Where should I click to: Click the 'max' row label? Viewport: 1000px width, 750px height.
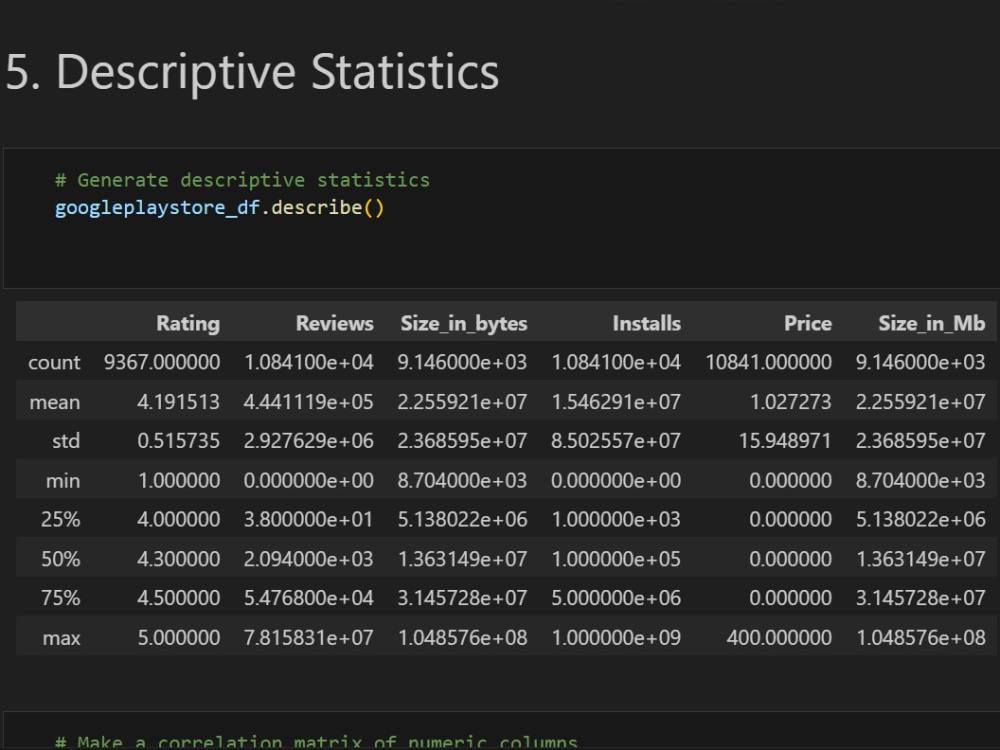click(x=61, y=638)
